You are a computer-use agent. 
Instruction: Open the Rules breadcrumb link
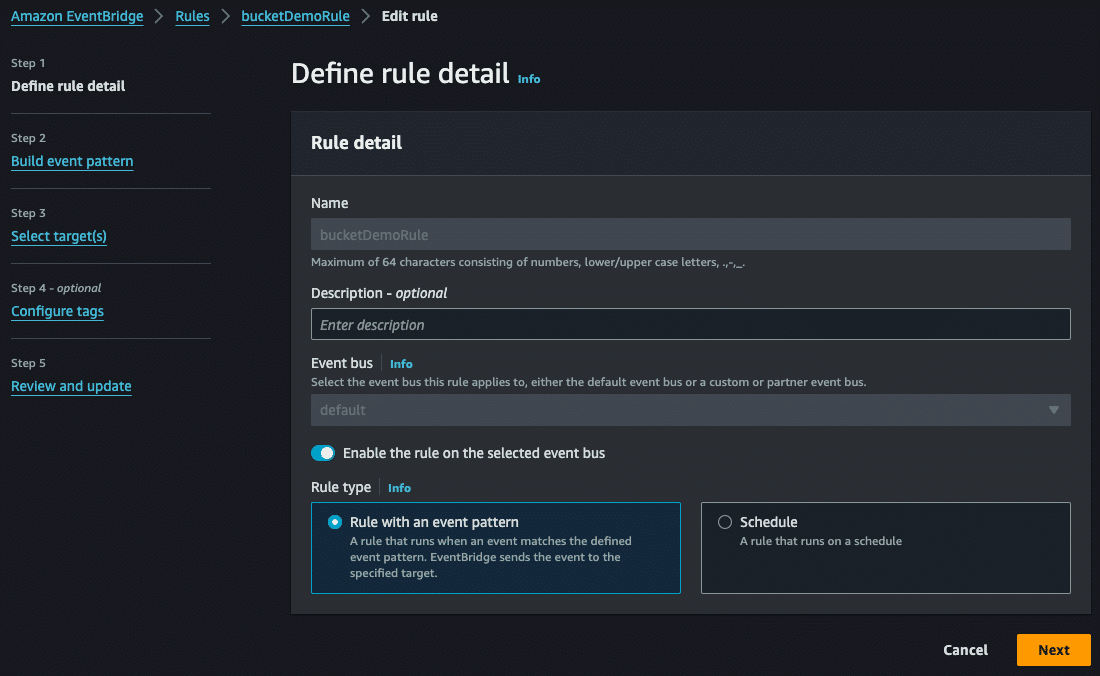click(x=192, y=16)
